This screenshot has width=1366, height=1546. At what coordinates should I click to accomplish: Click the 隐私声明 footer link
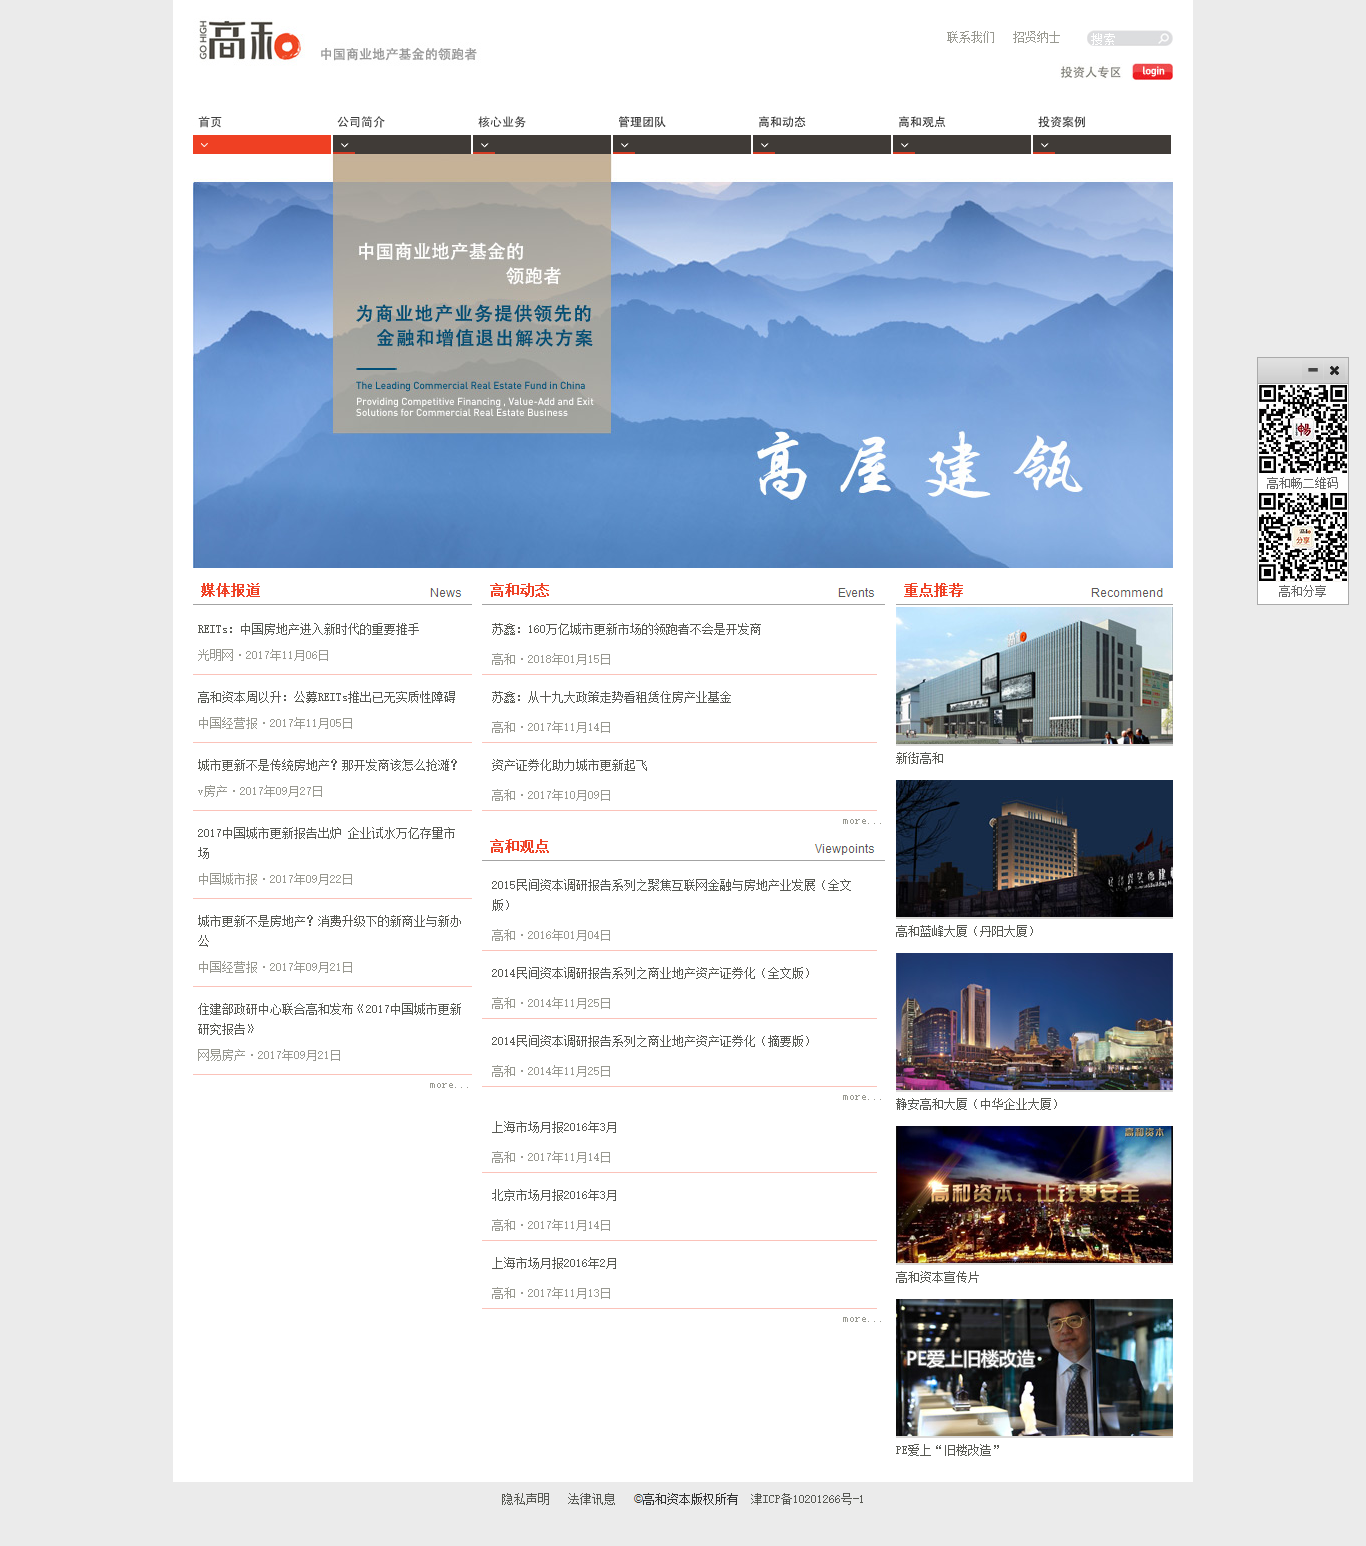click(526, 1499)
